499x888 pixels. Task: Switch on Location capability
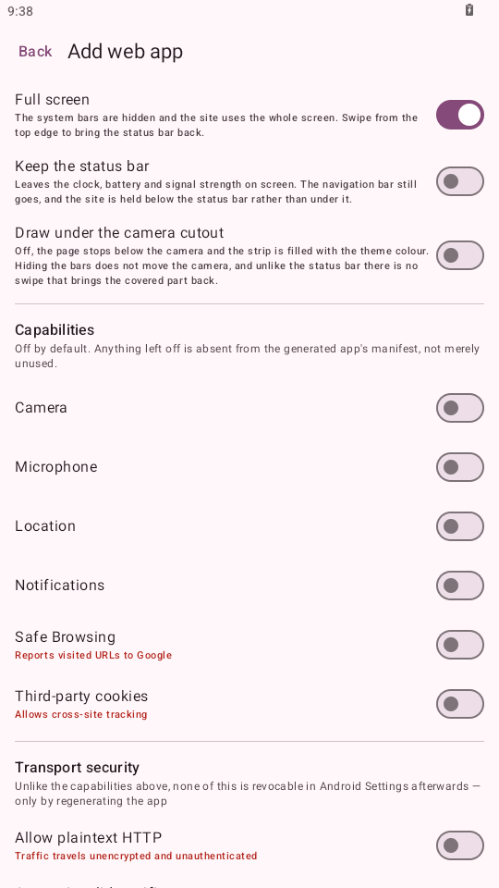(459, 527)
